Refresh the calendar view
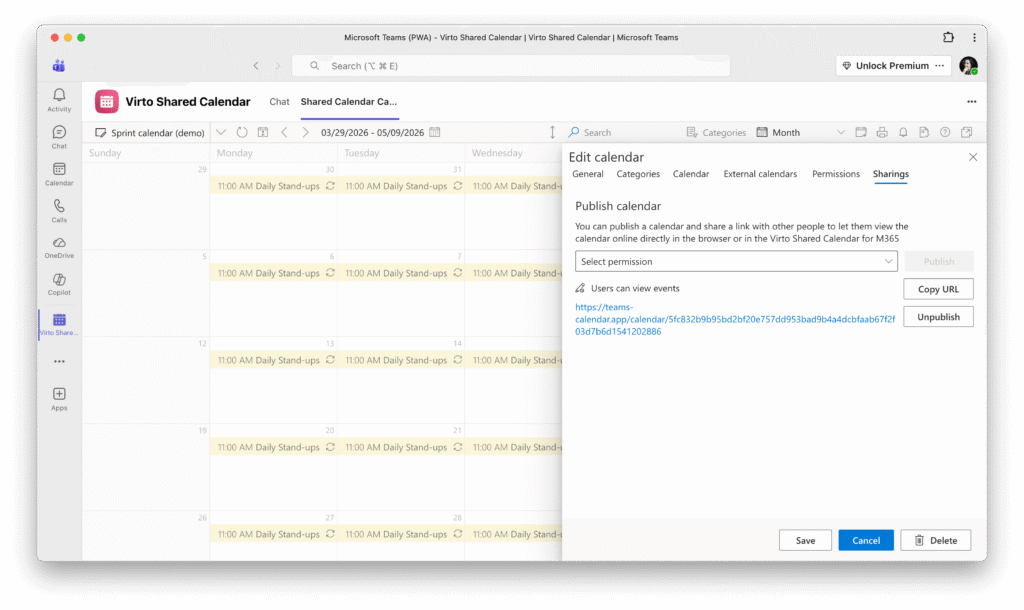The width and height of the screenshot is (1024, 610). [x=242, y=132]
